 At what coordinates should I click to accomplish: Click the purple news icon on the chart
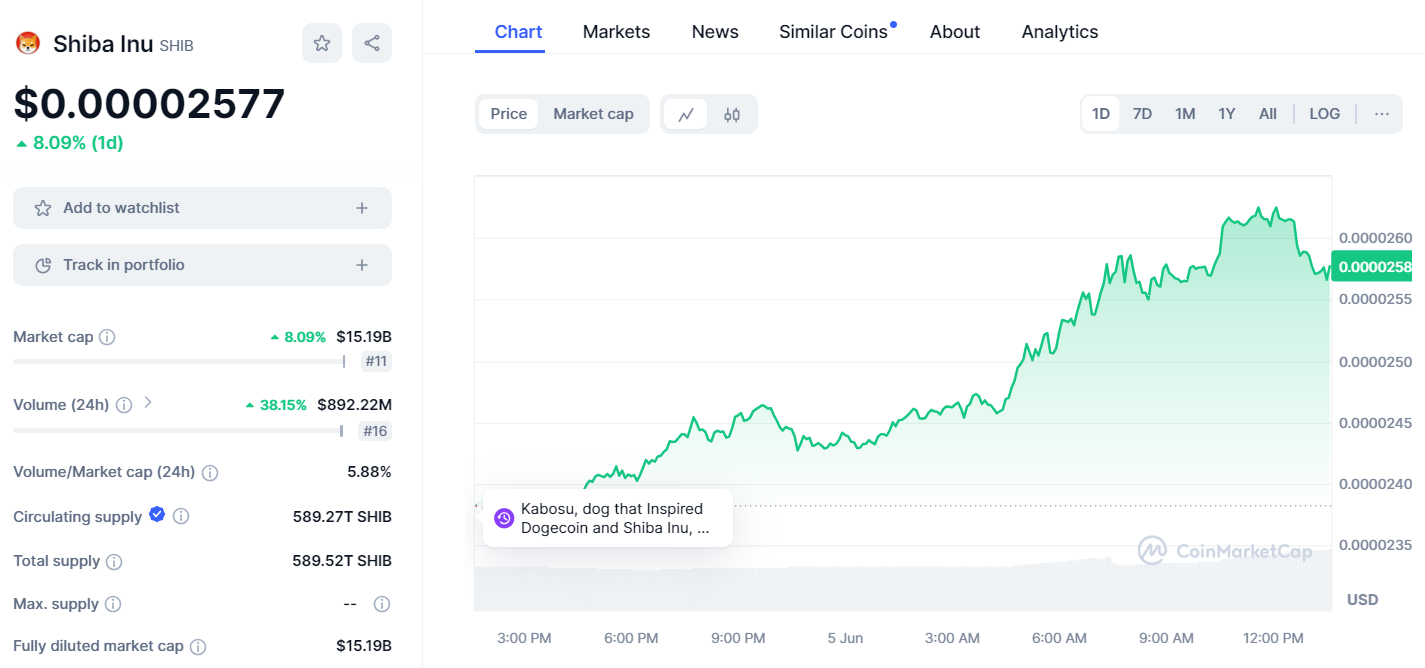click(x=504, y=518)
